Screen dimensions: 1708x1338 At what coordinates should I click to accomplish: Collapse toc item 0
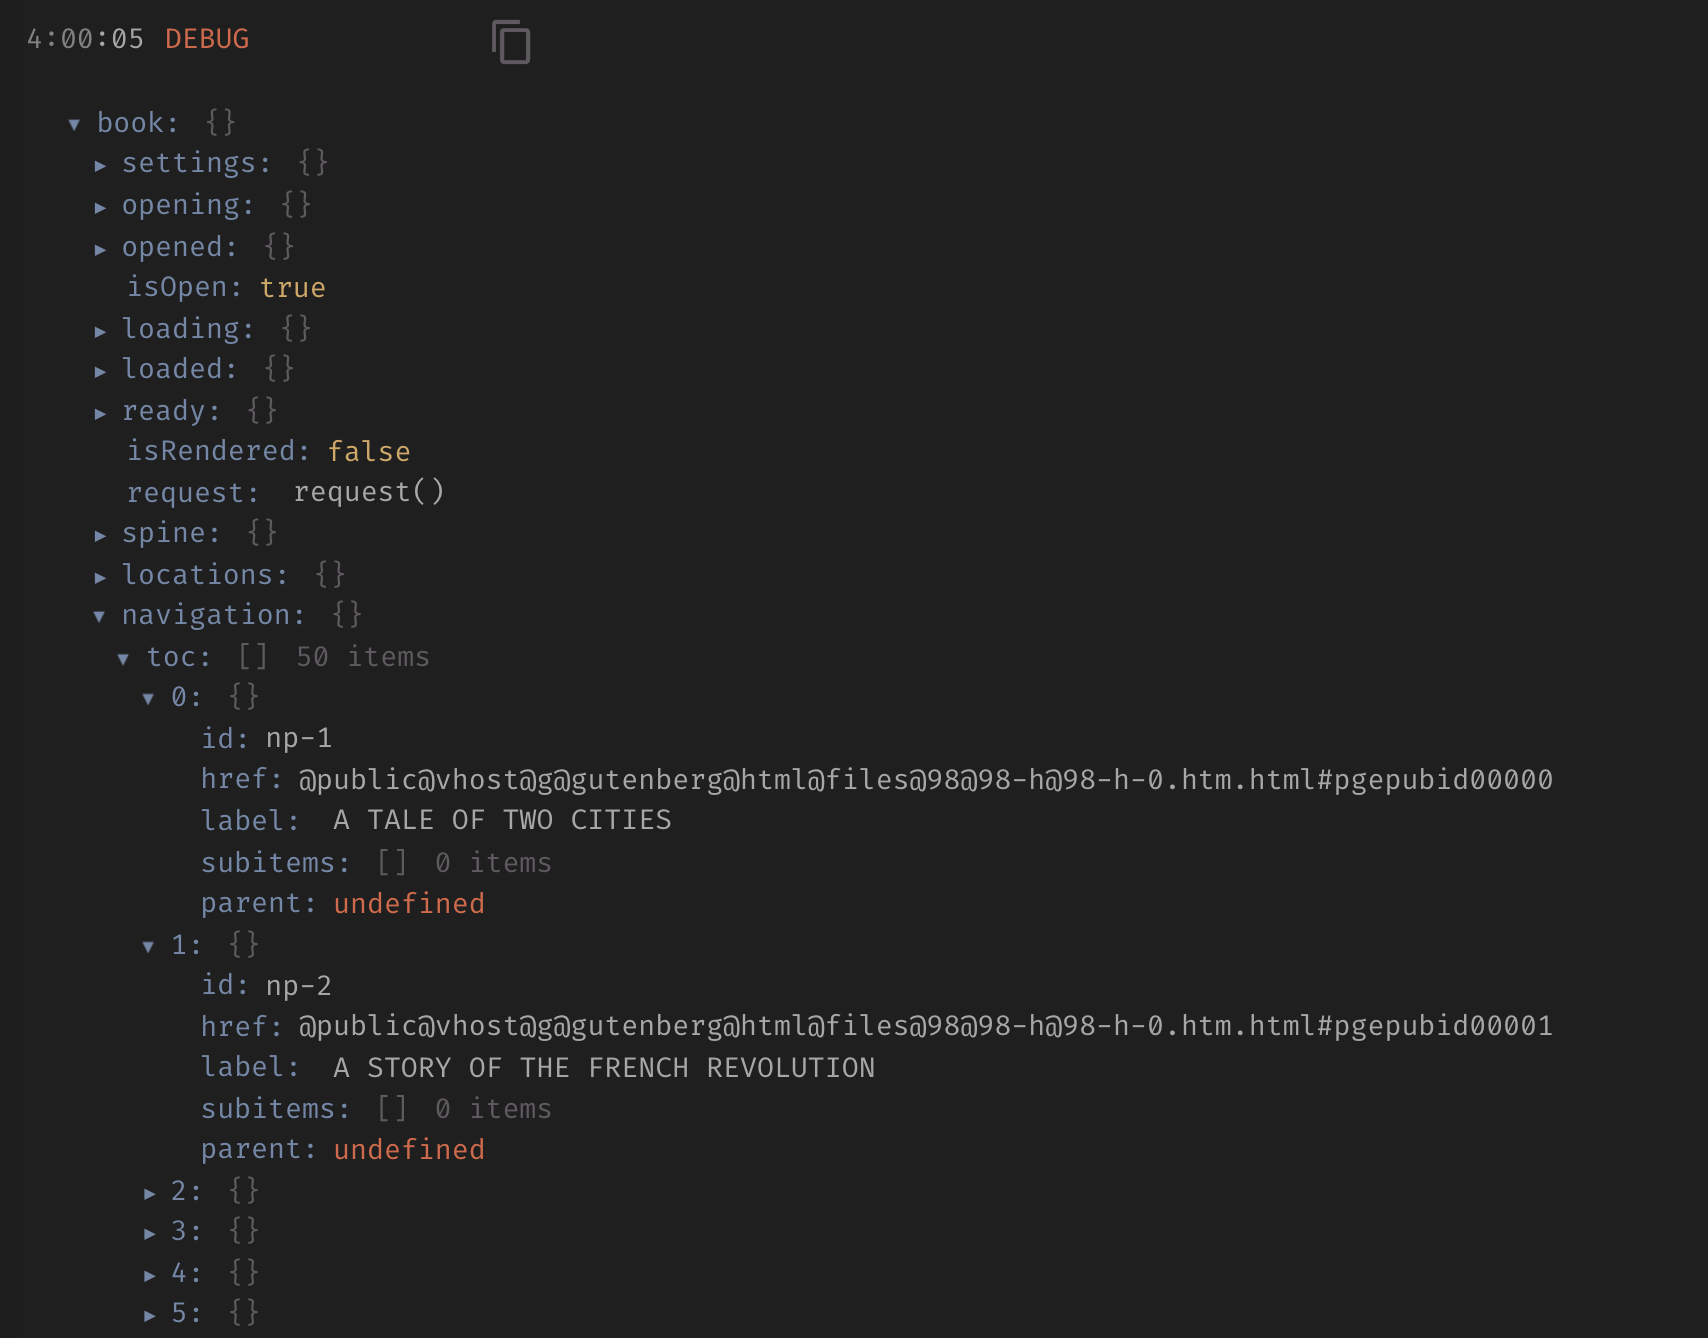coord(148,698)
